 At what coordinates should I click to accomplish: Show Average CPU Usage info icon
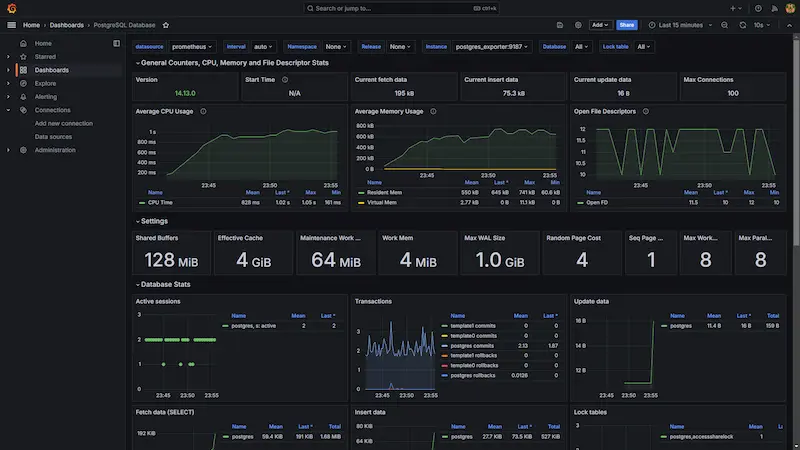pyautogui.click(x=203, y=111)
